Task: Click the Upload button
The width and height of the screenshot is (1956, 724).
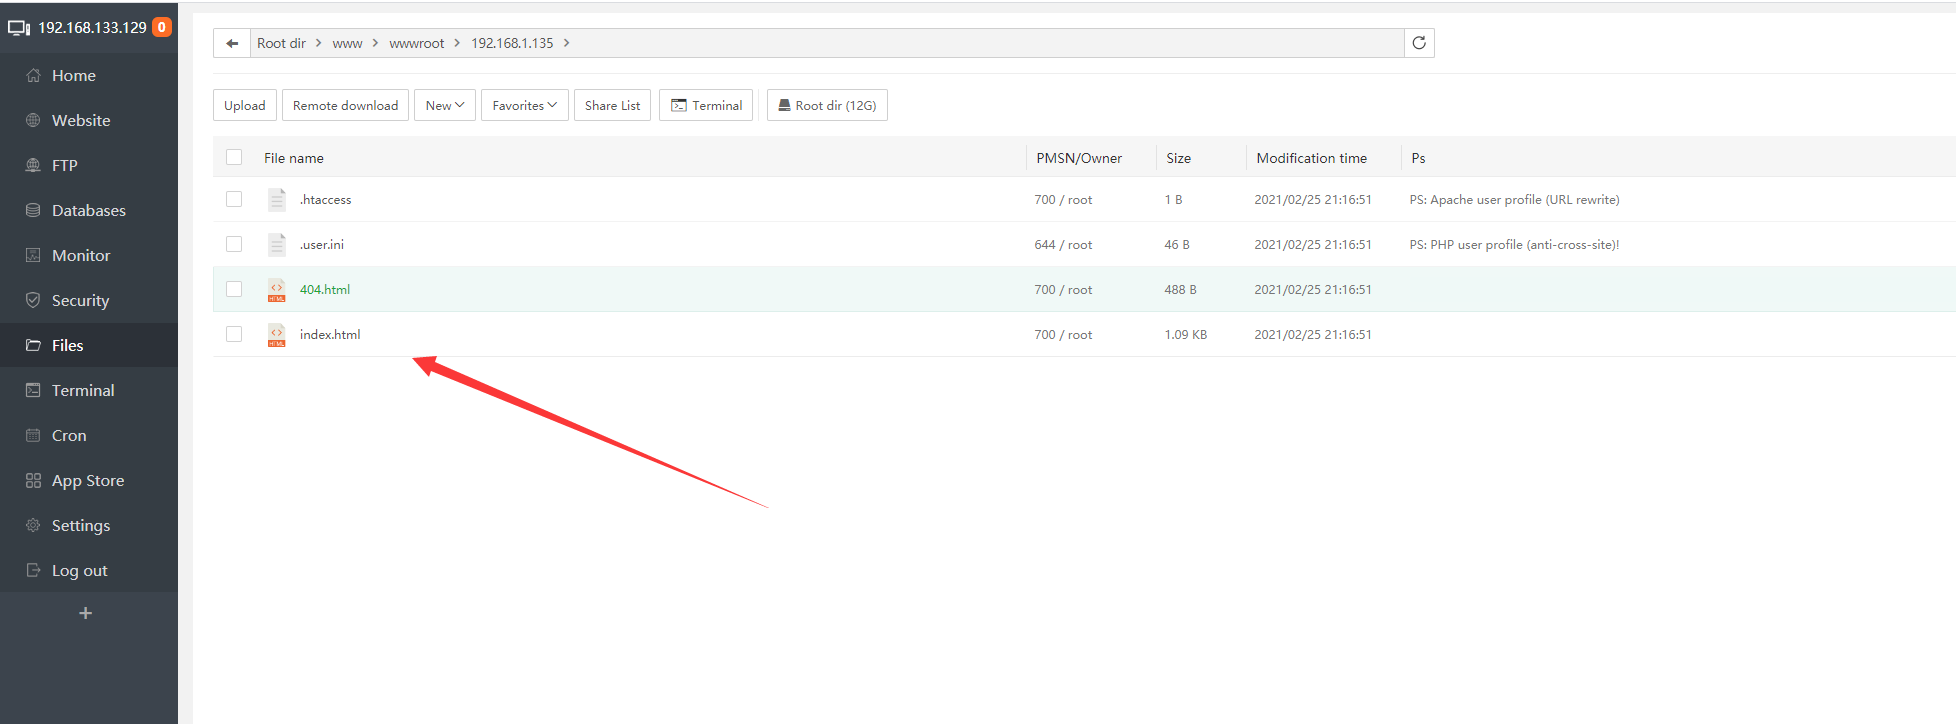Action: (245, 105)
